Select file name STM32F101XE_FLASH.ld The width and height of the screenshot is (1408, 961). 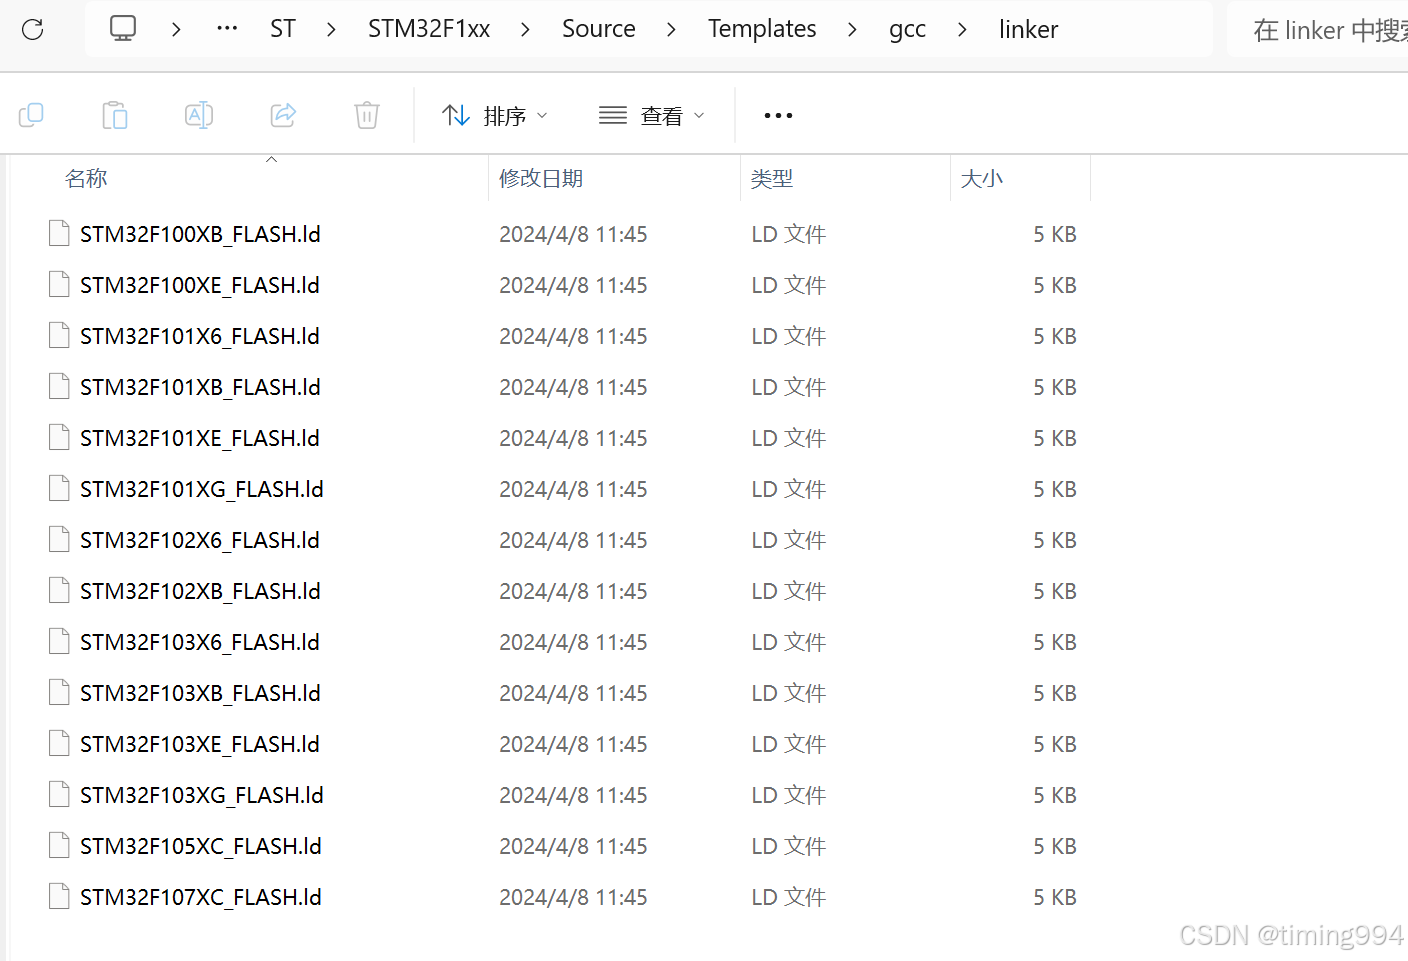200,438
